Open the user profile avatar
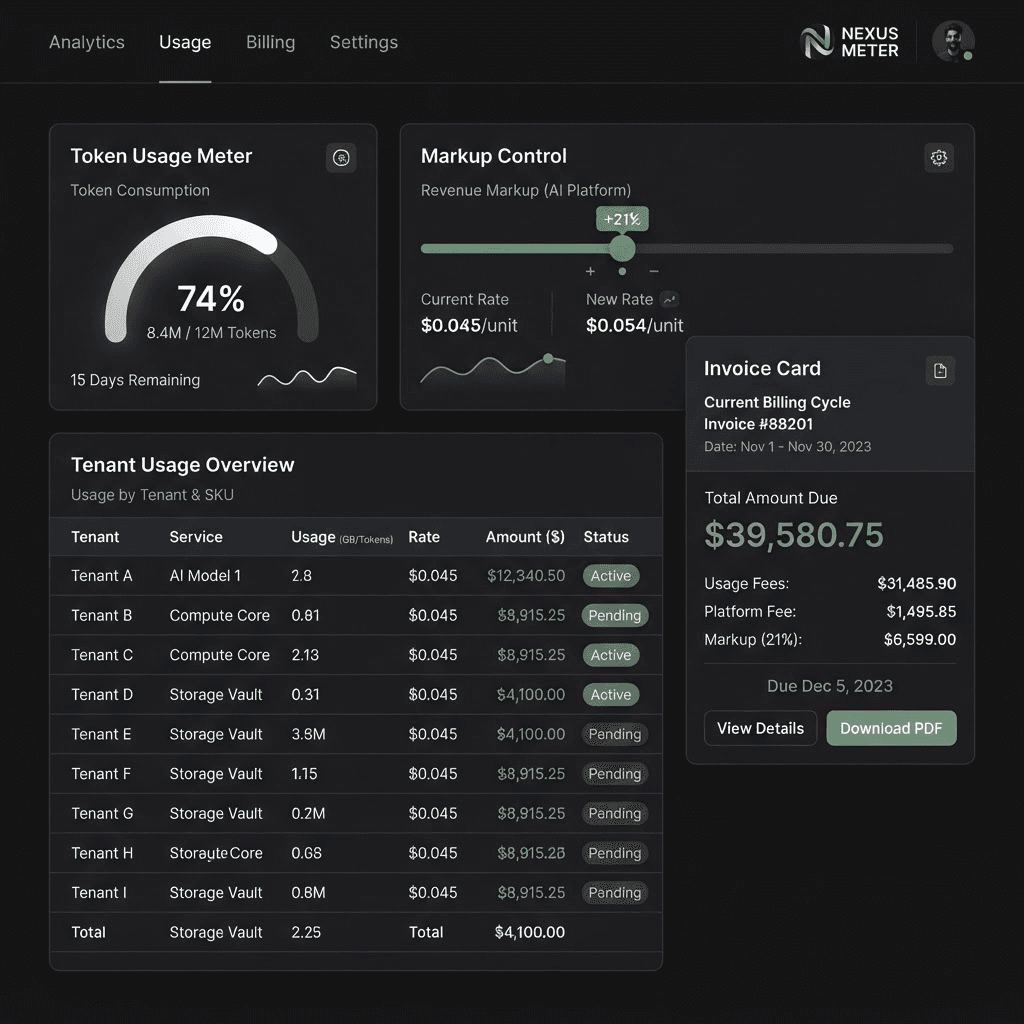 (x=953, y=42)
